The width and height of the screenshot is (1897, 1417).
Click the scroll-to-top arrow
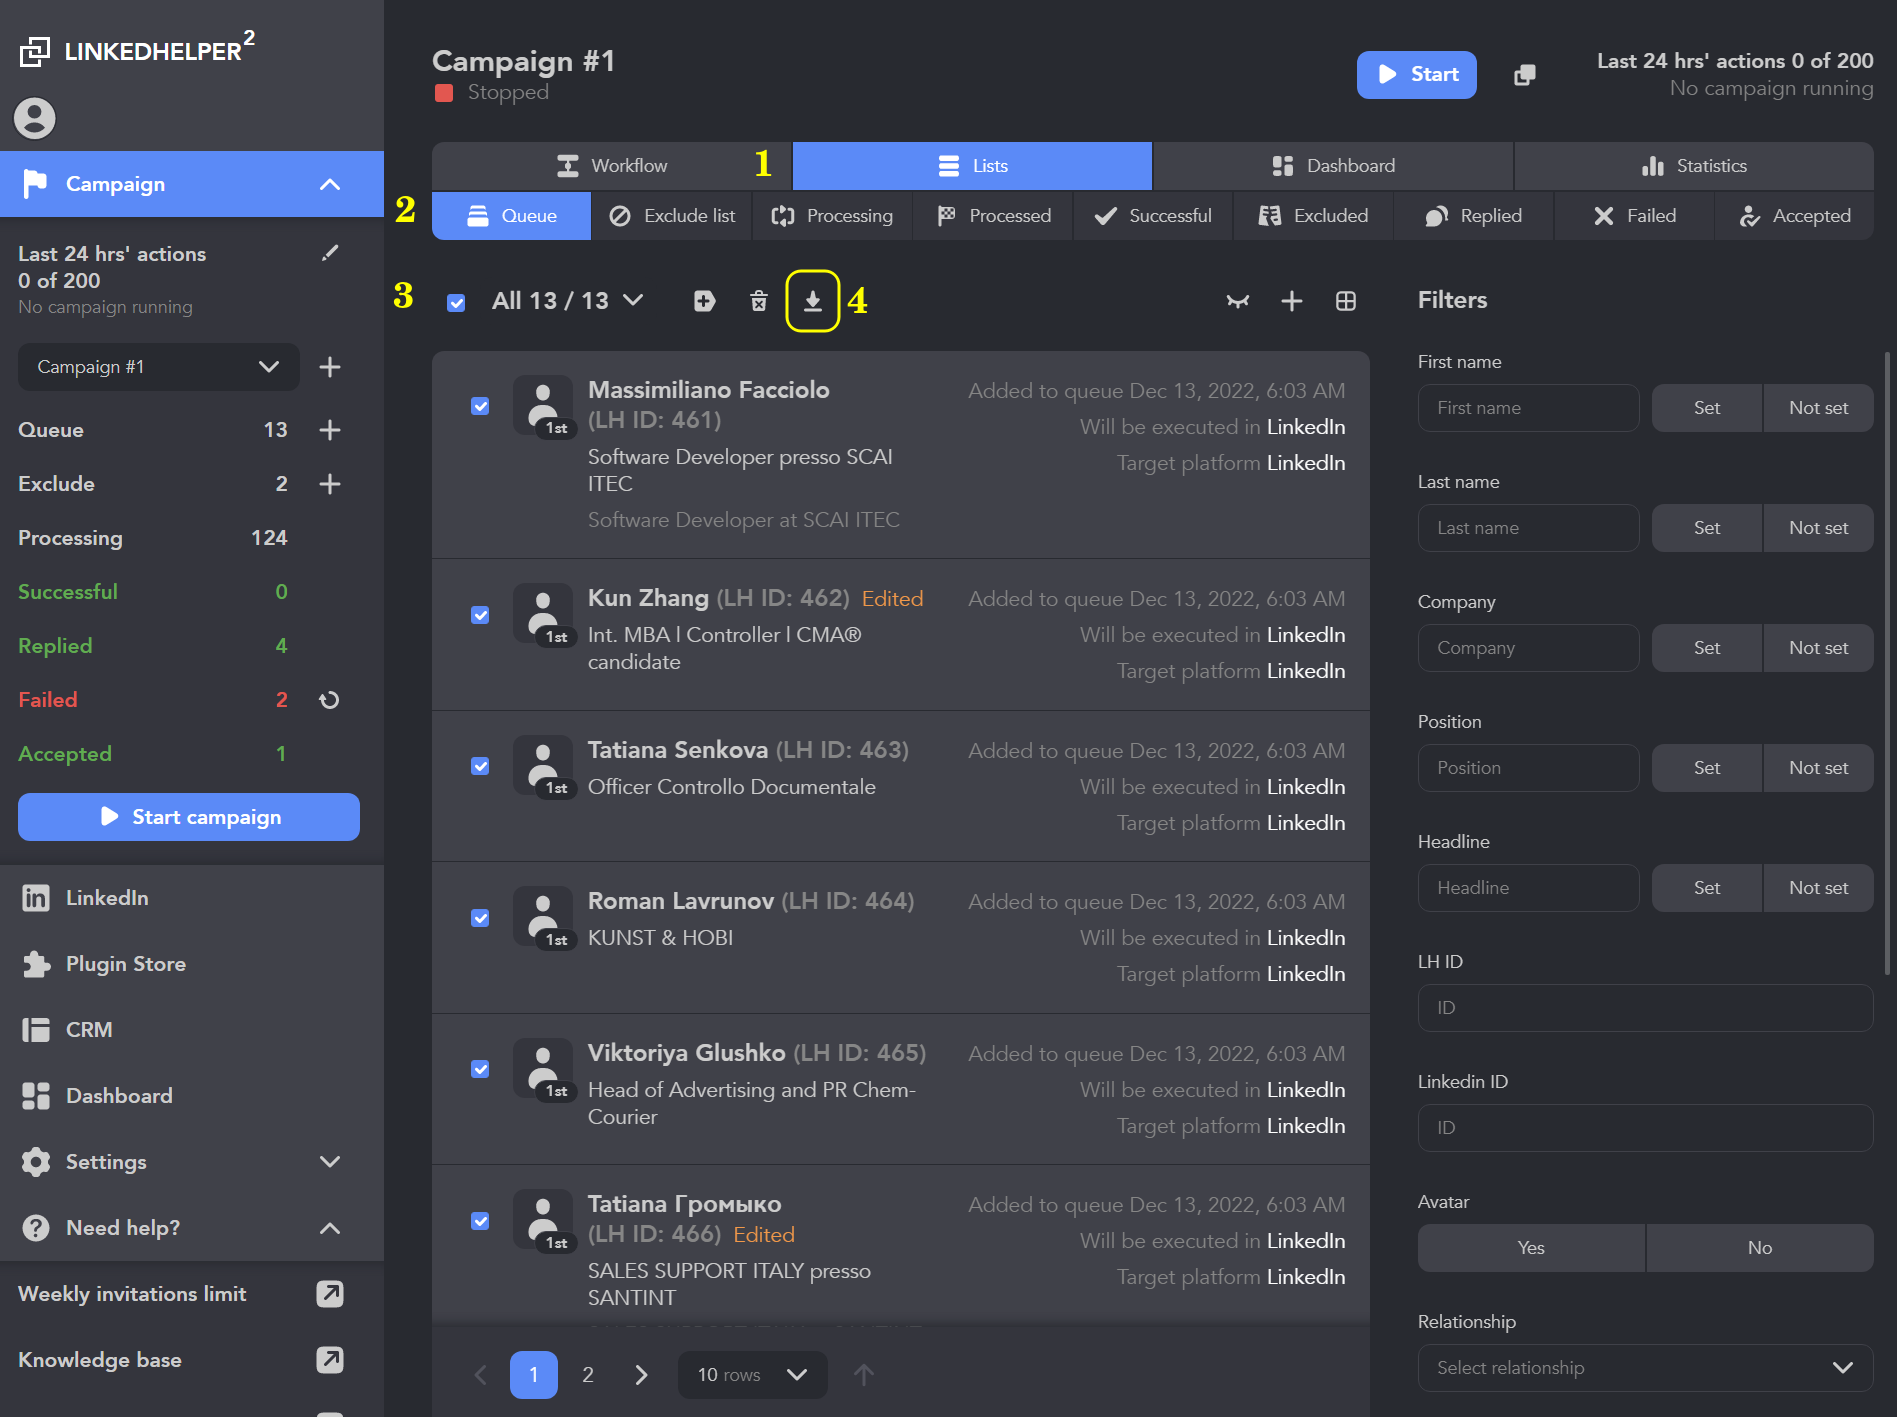click(864, 1375)
